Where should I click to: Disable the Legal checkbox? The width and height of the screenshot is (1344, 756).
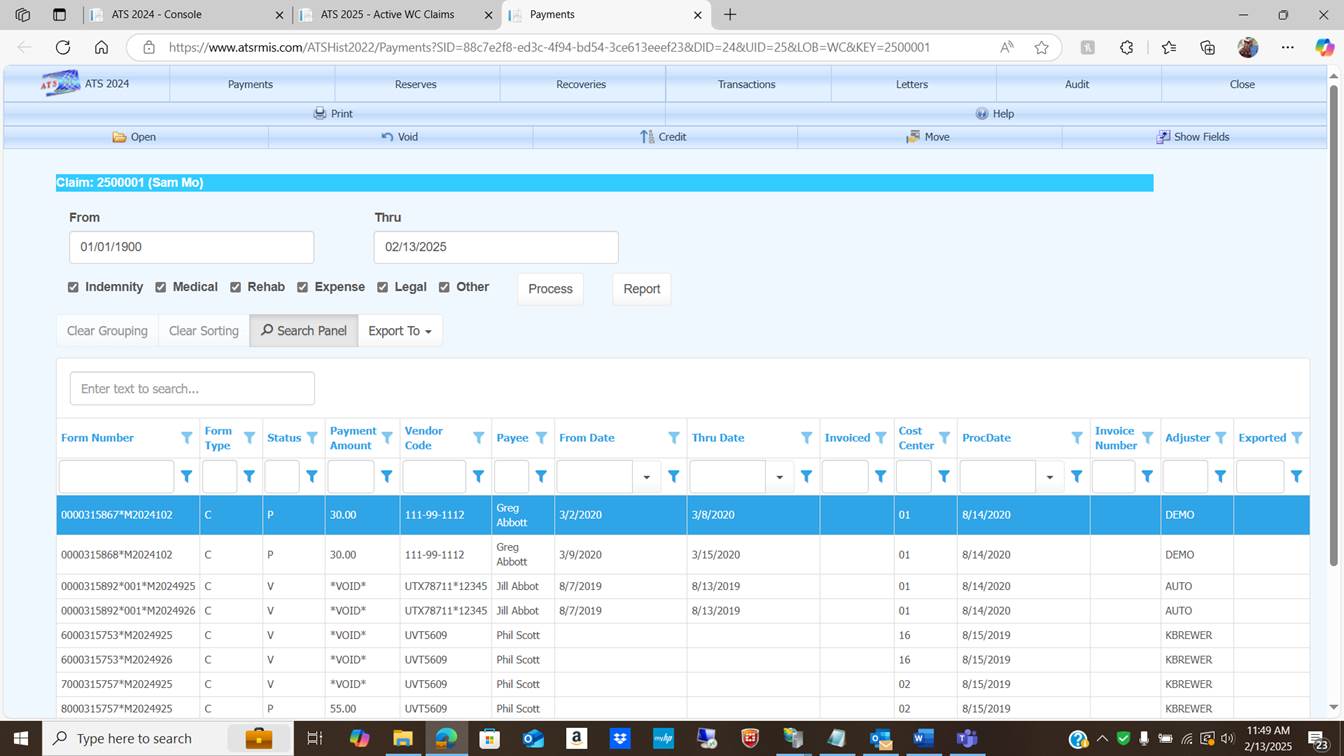point(382,287)
